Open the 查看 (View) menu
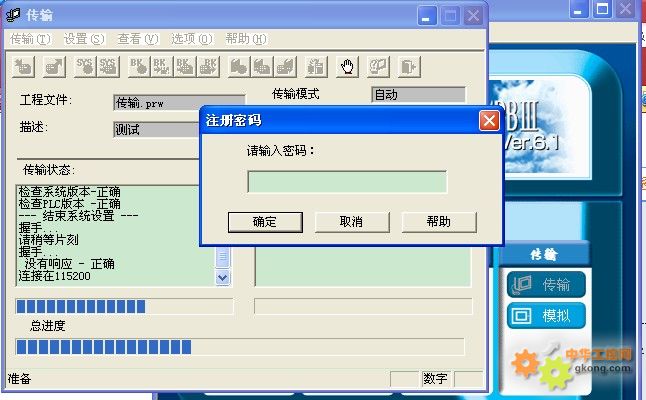The image size is (646, 400). 137,39
